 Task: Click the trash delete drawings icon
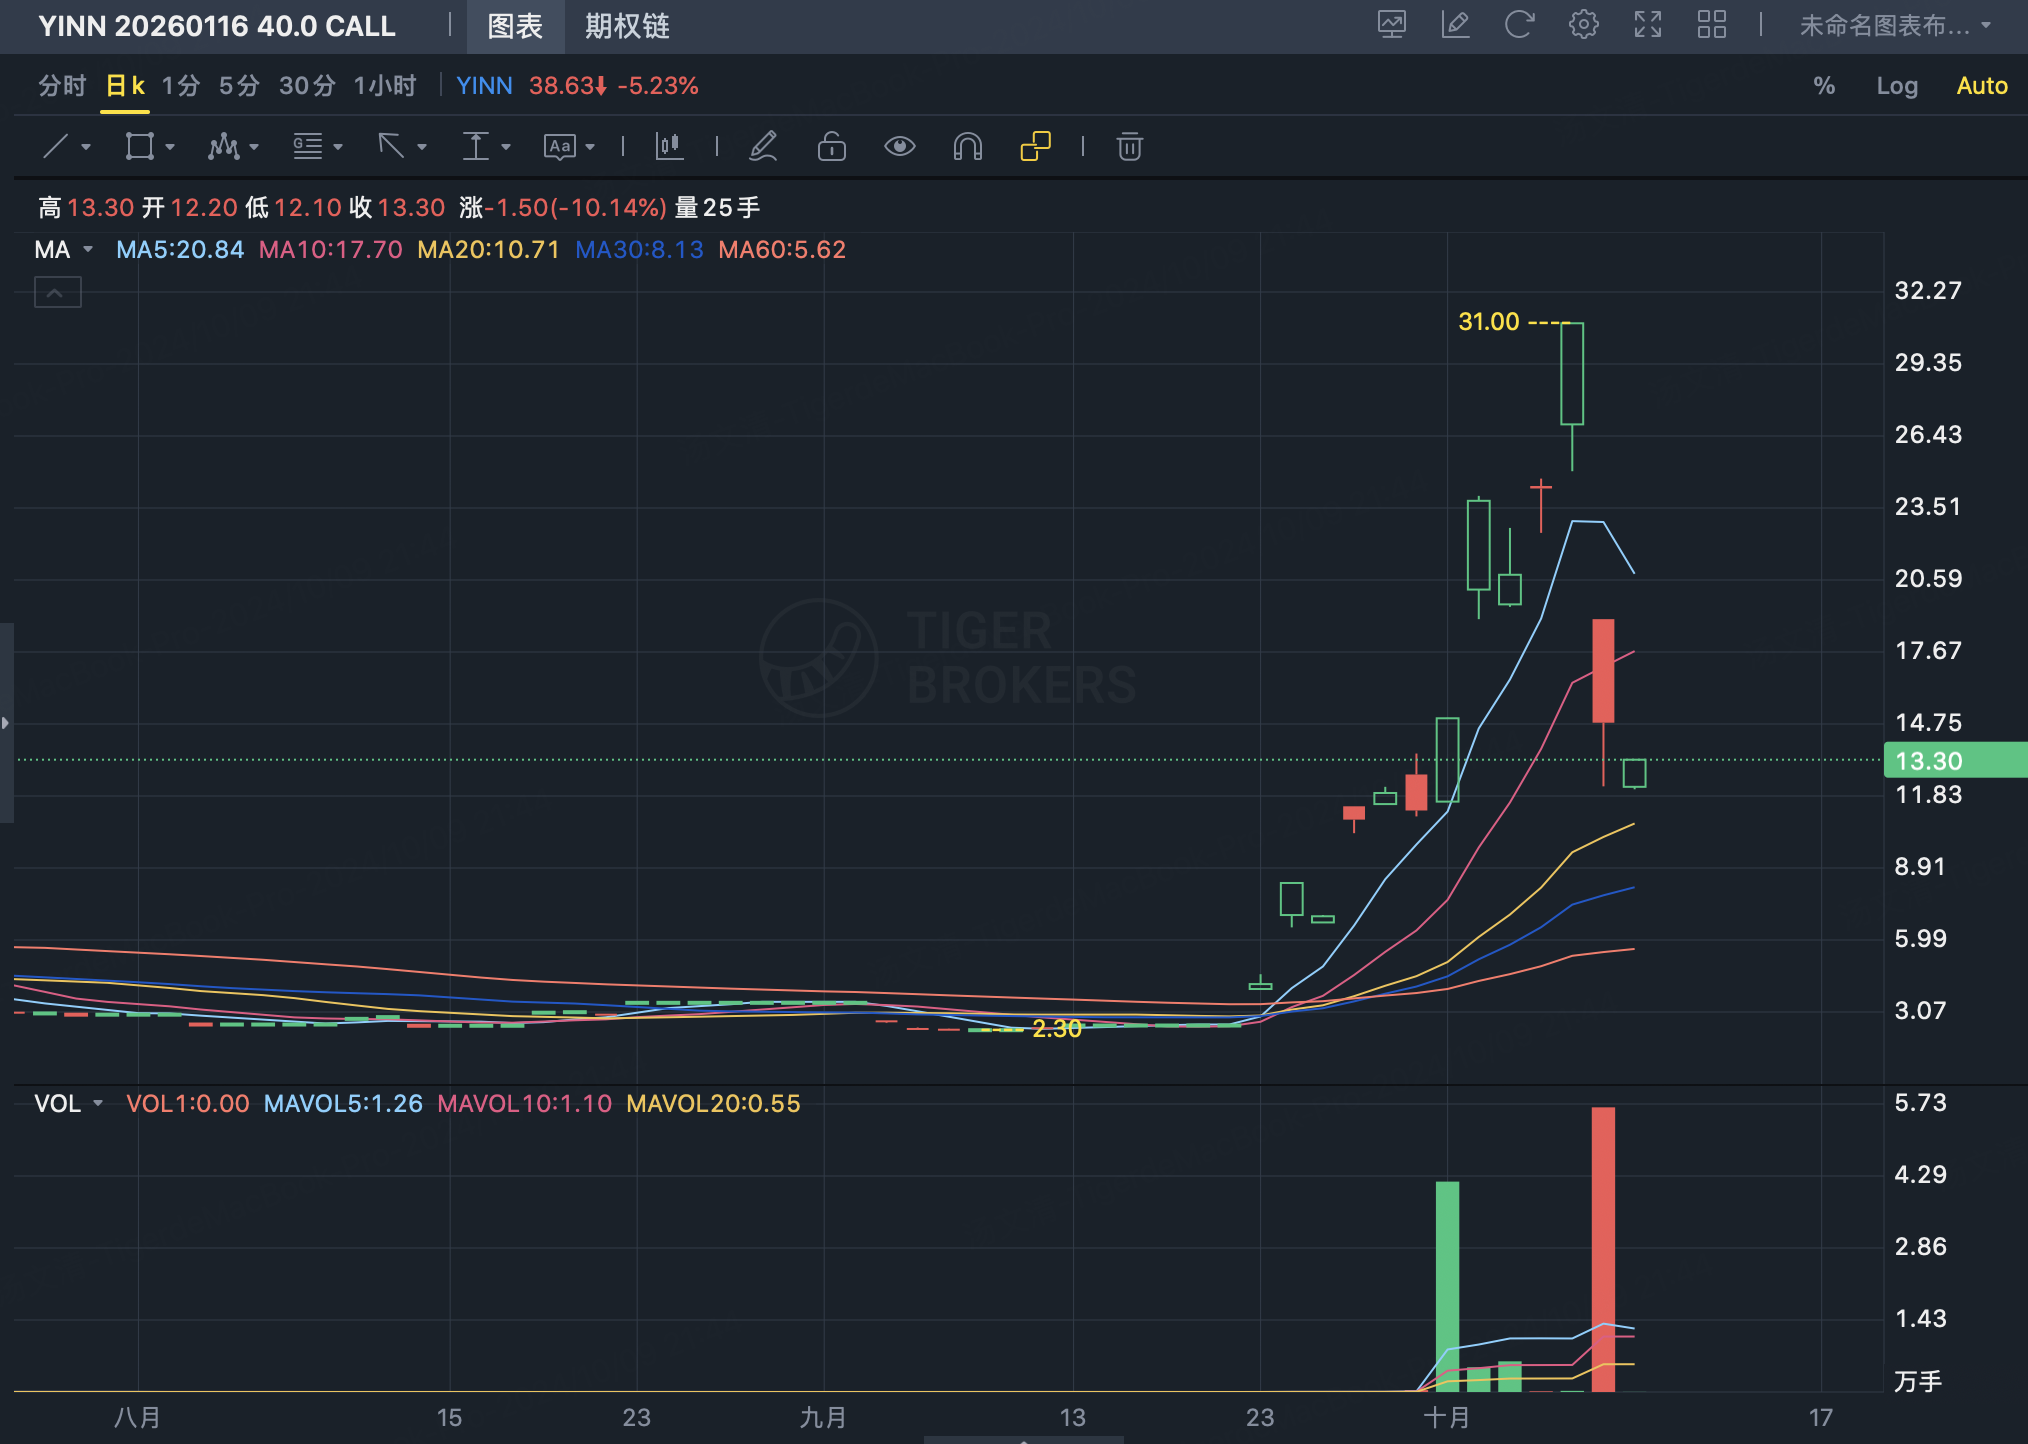pos(1129,147)
